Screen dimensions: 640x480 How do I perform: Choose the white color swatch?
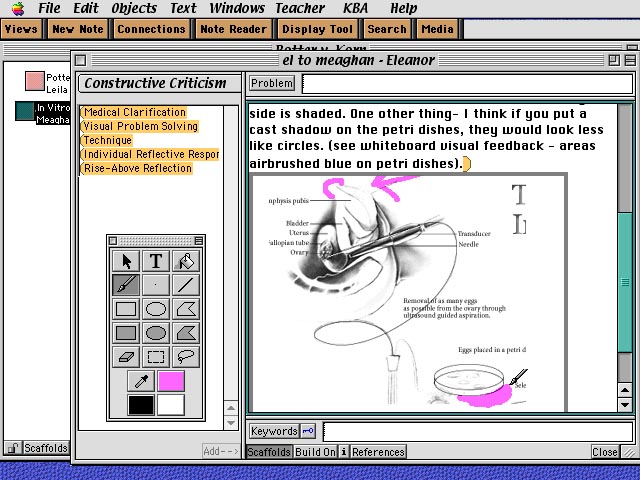171,405
